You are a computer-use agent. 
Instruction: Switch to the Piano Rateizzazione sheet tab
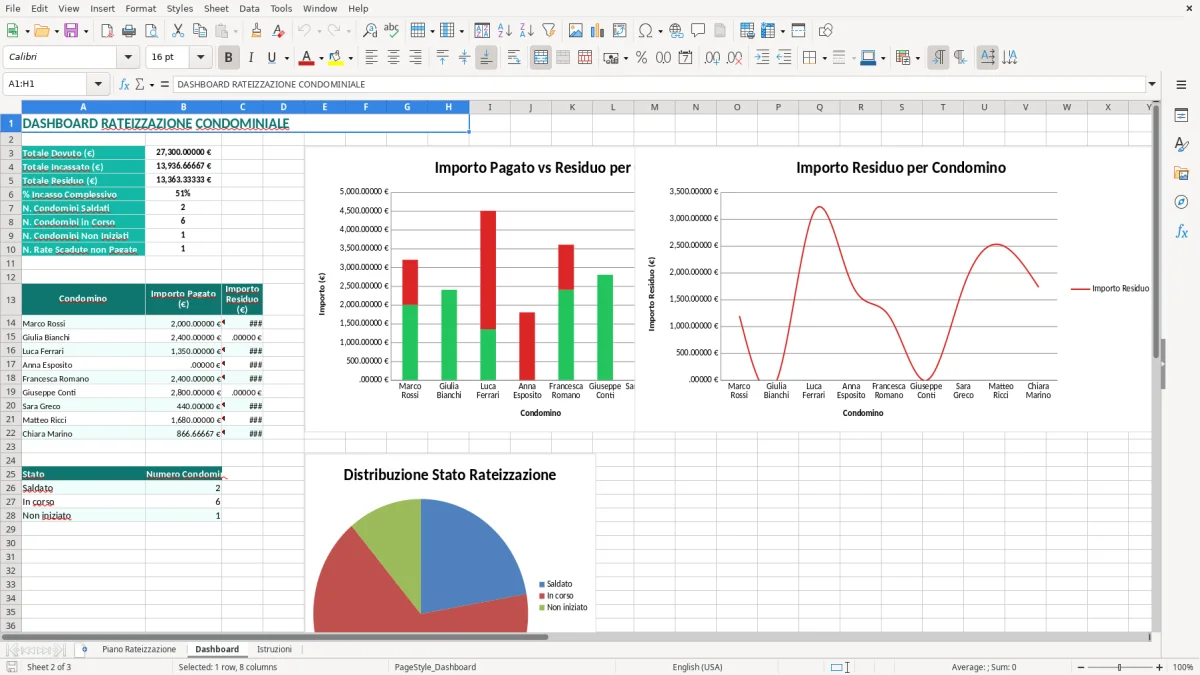(139, 649)
